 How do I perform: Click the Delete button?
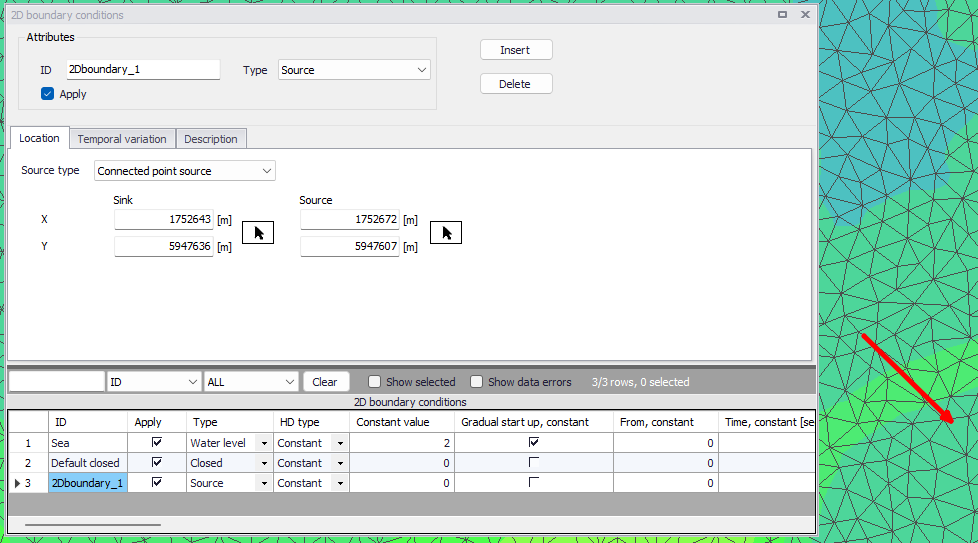pos(516,84)
